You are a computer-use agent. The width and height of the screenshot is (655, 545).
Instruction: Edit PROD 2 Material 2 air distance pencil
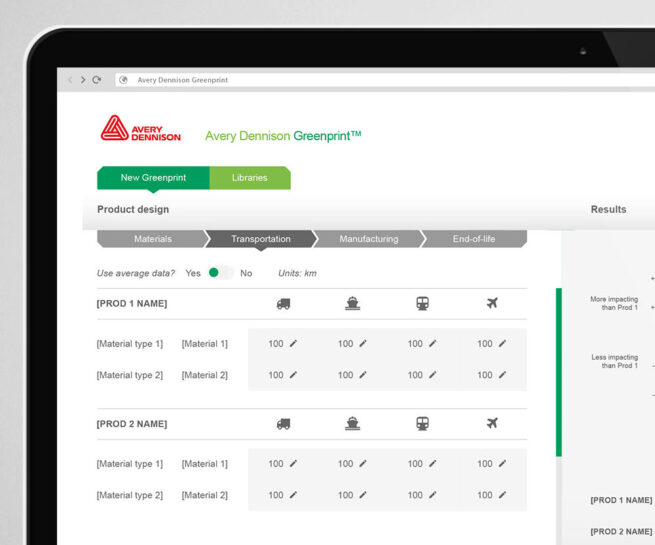[503, 494]
